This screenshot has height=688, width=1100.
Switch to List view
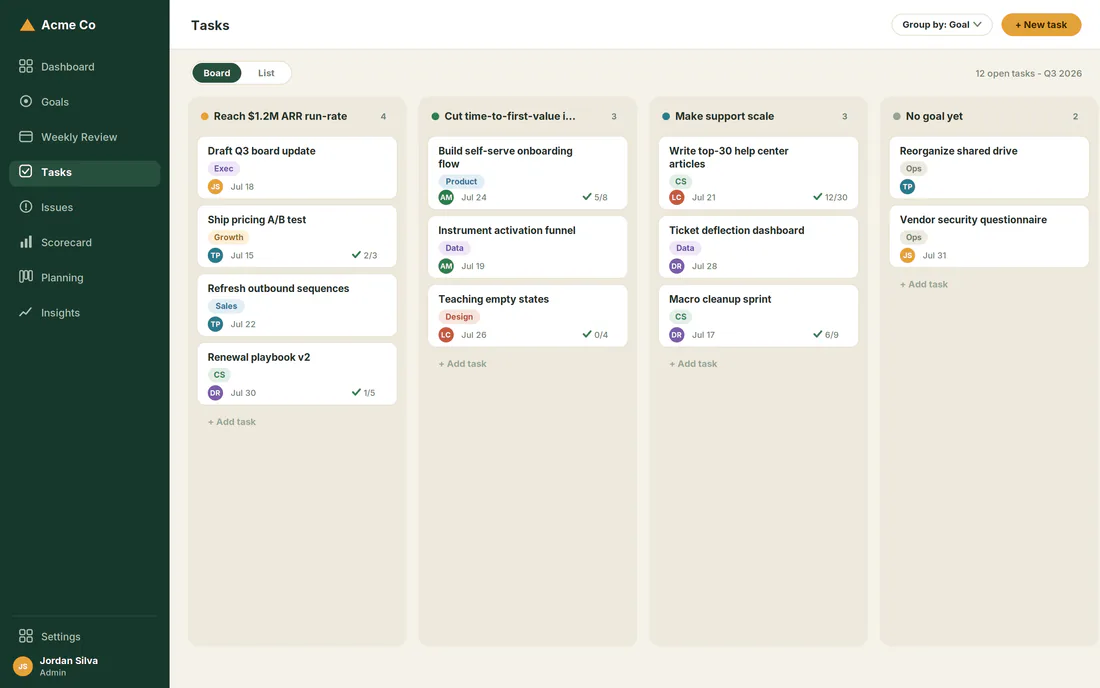[x=266, y=73]
